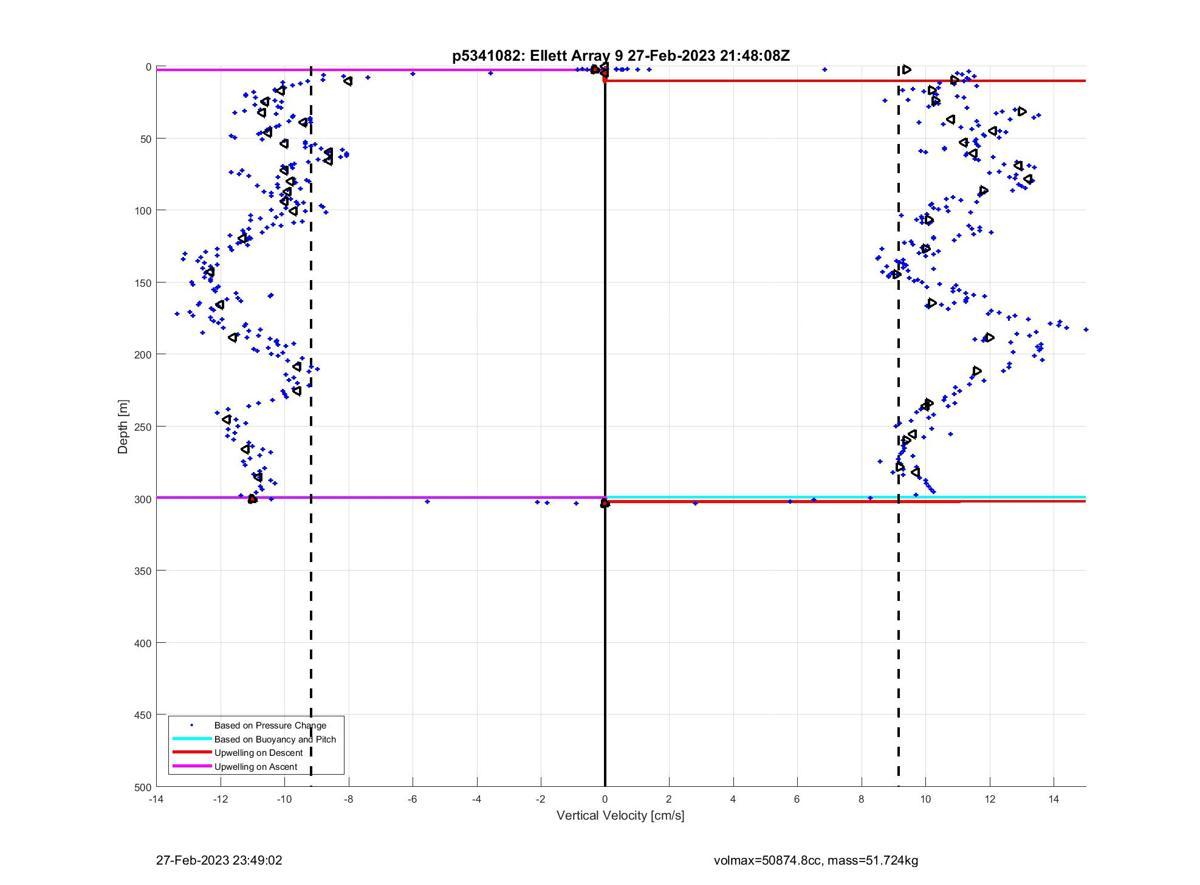1200x885 pixels.
Task: Click the velocity axis tick label "-2"
Action: coord(540,799)
